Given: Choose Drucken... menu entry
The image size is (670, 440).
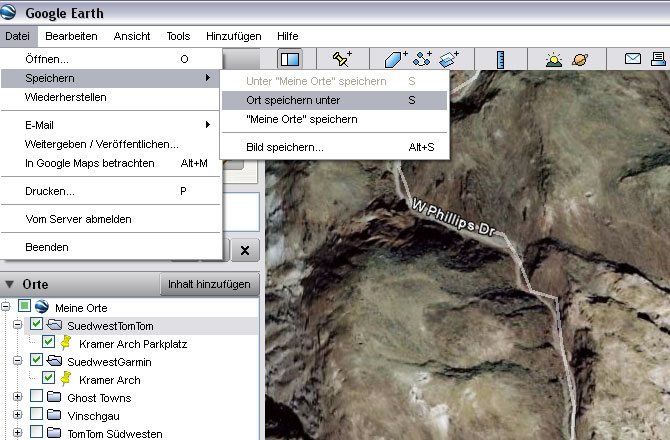Looking at the screenshot, I should (x=111, y=191).
